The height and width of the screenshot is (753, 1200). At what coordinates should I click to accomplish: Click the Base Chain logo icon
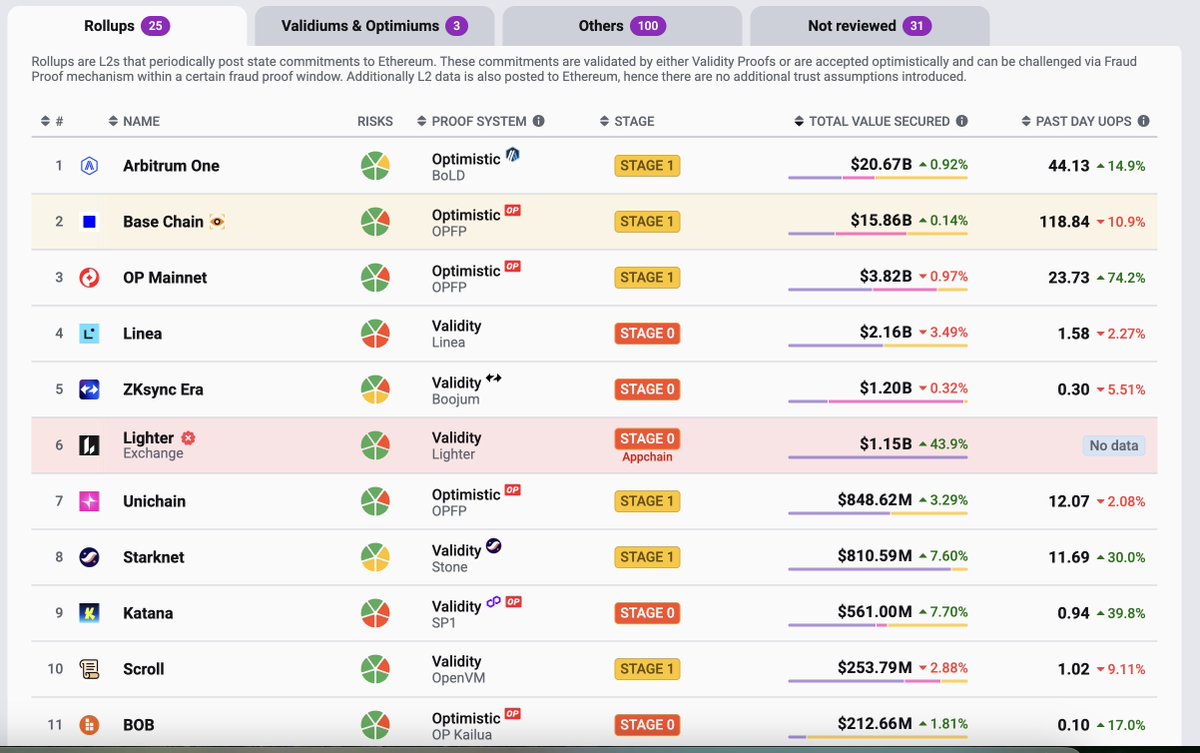(89, 222)
